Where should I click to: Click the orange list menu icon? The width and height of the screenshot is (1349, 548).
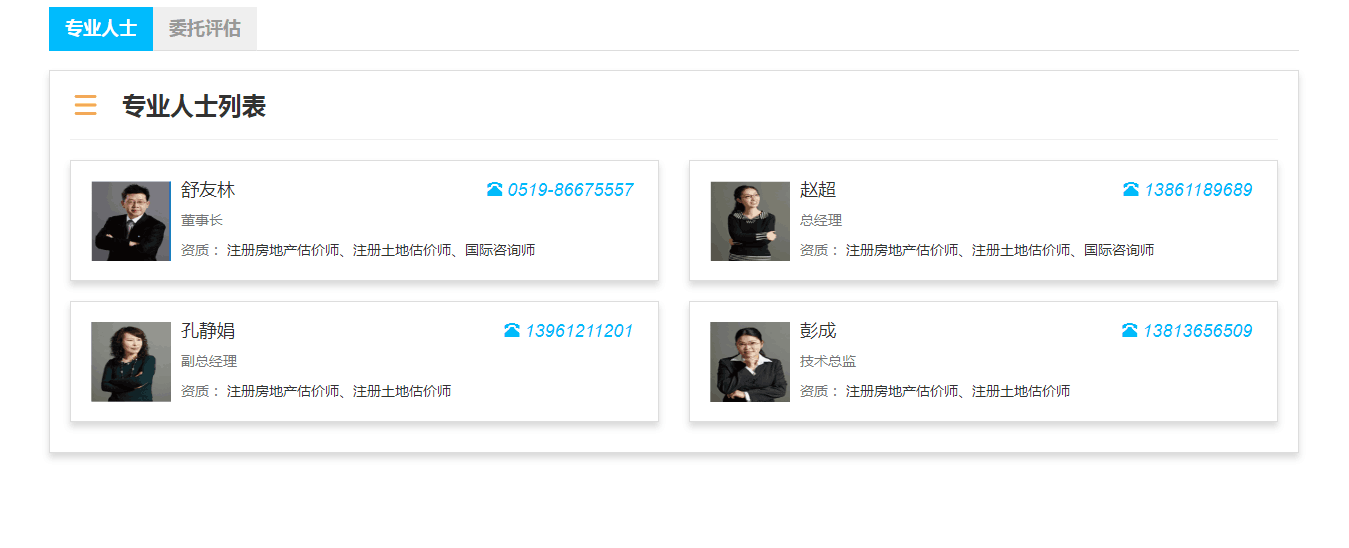point(85,106)
